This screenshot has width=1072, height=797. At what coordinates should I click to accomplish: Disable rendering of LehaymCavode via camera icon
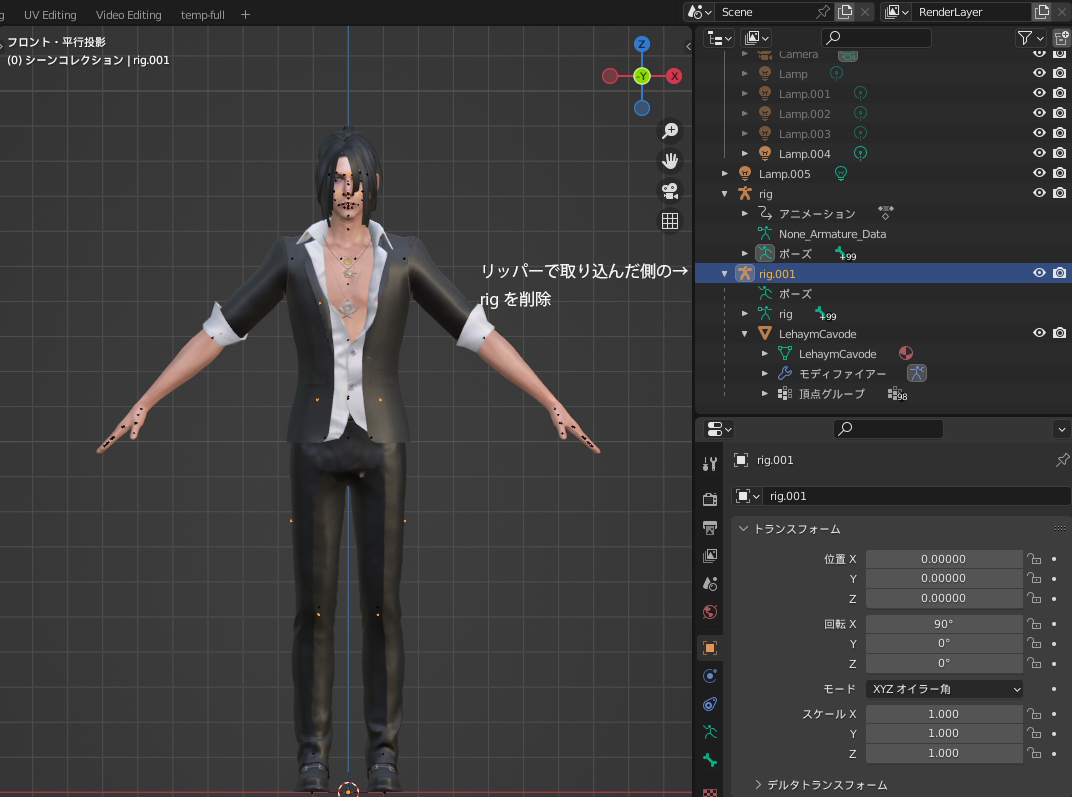(1059, 333)
